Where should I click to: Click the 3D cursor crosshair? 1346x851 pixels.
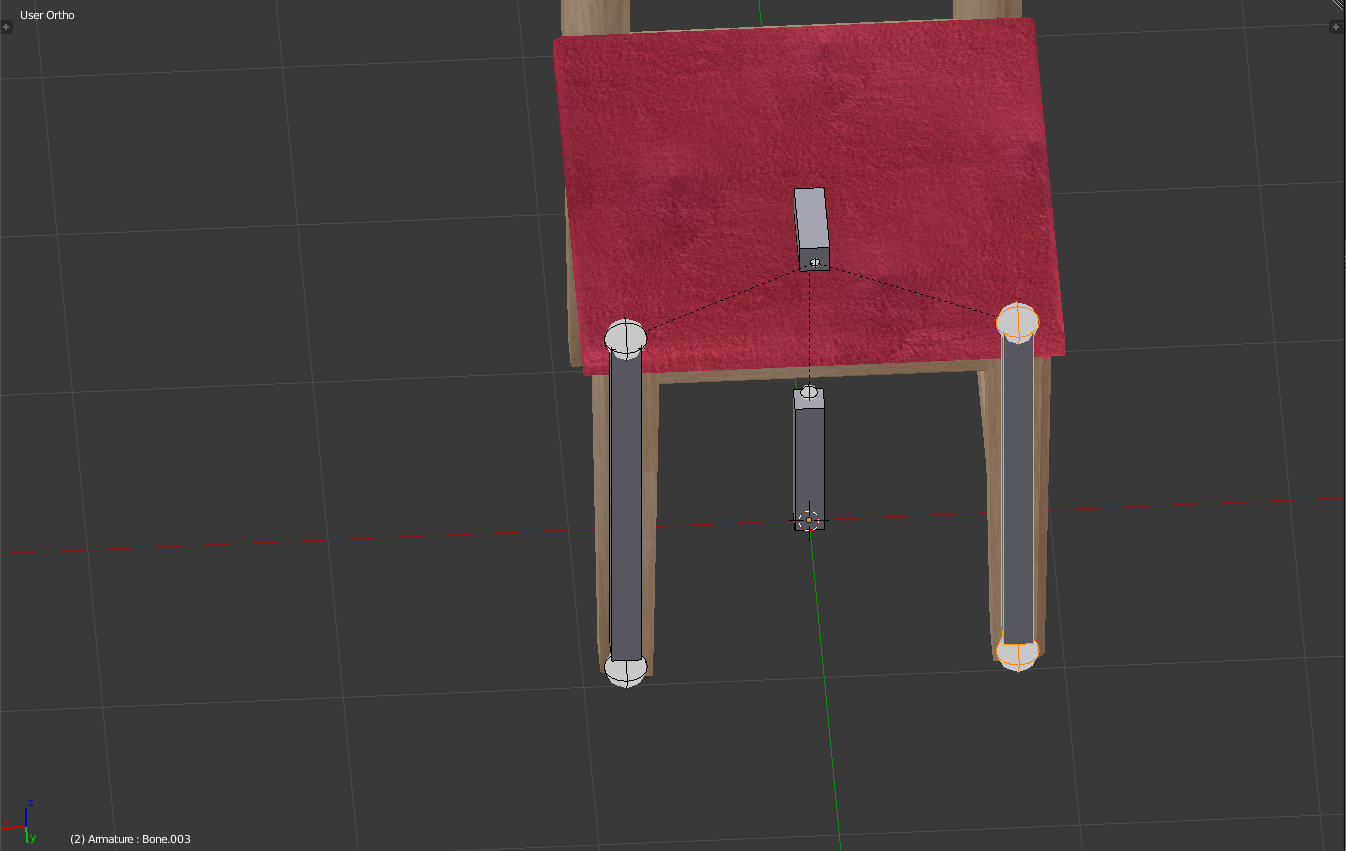(809, 520)
